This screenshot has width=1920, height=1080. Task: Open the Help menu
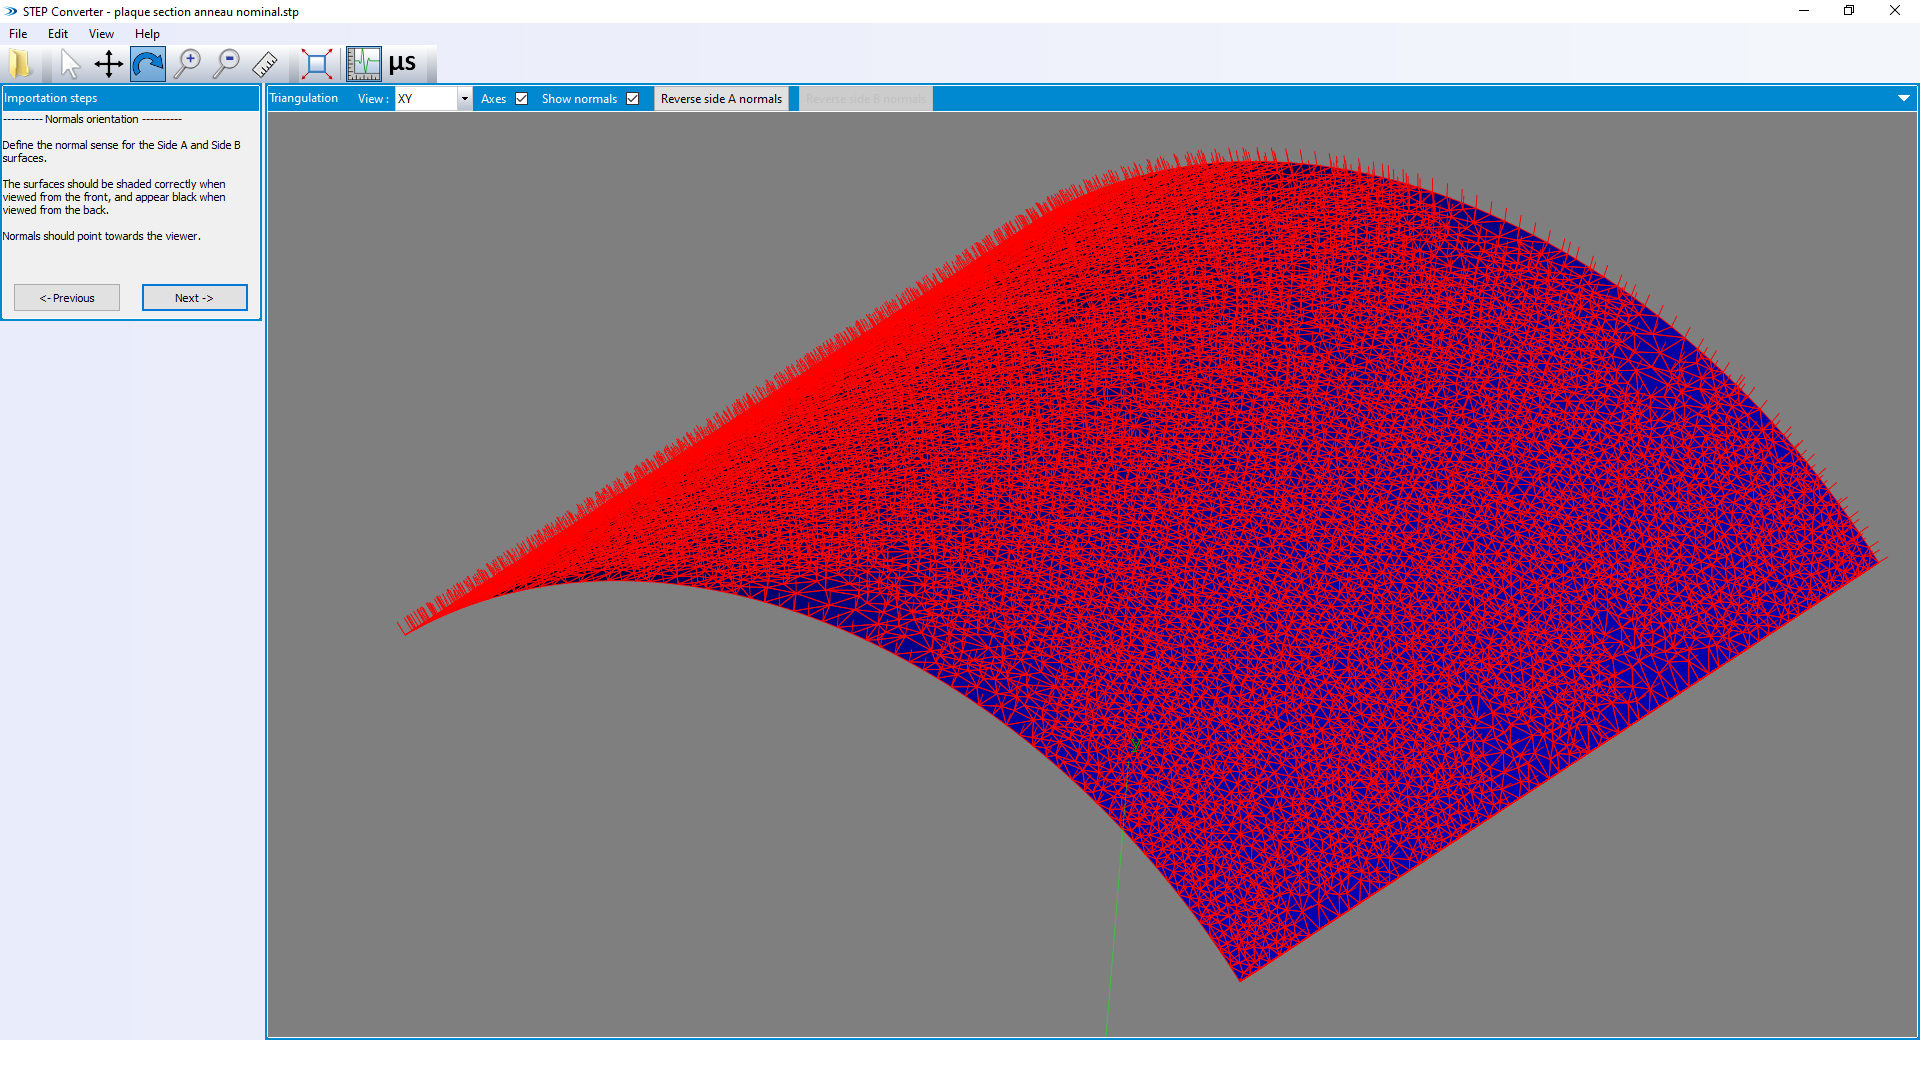click(147, 33)
